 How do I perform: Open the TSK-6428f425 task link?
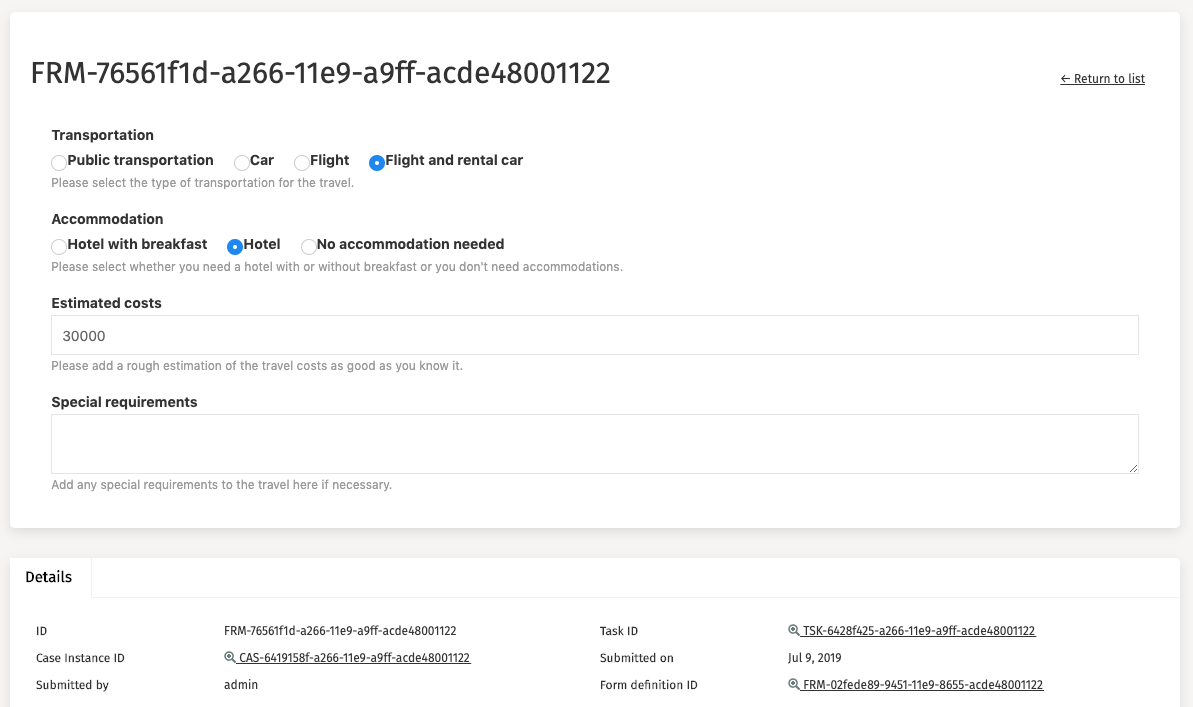[918, 631]
